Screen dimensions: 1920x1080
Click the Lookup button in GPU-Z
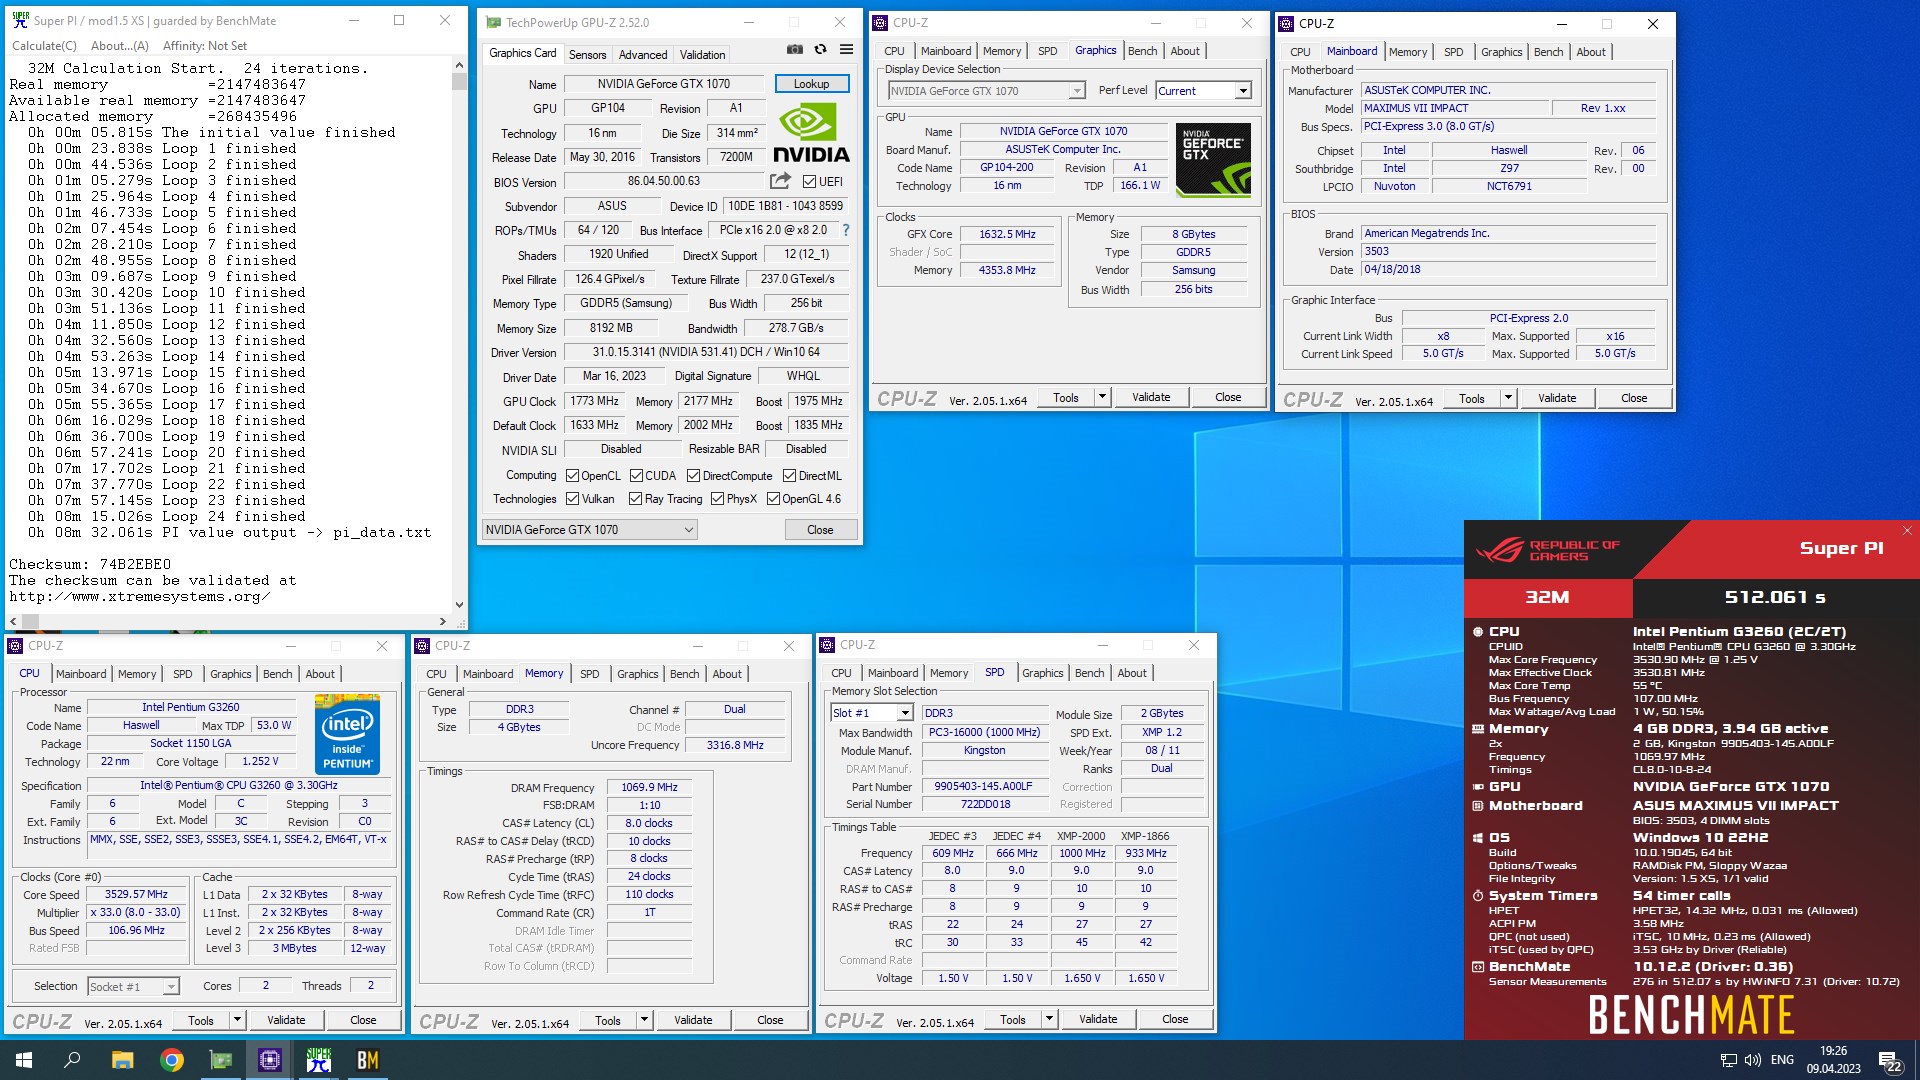point(811,84)
